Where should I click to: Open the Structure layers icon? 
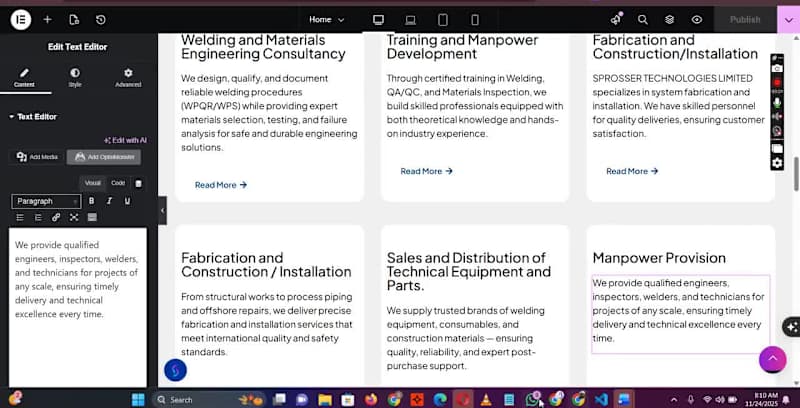(669, 20)
